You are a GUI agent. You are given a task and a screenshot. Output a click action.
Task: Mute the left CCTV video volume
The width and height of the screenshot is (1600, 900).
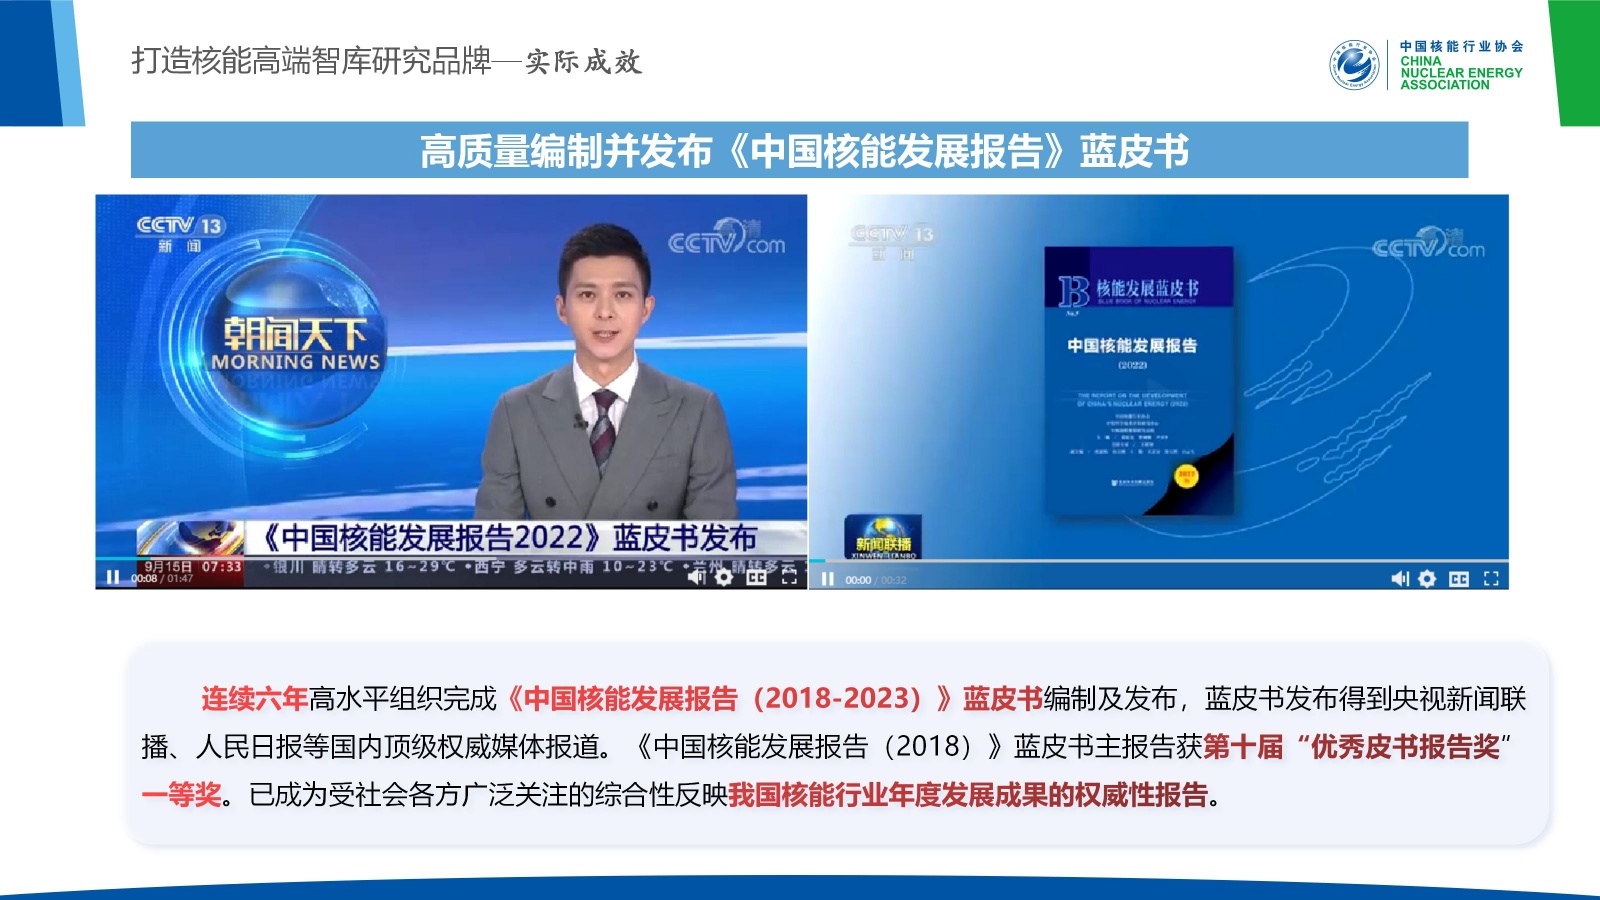[697, 577]
